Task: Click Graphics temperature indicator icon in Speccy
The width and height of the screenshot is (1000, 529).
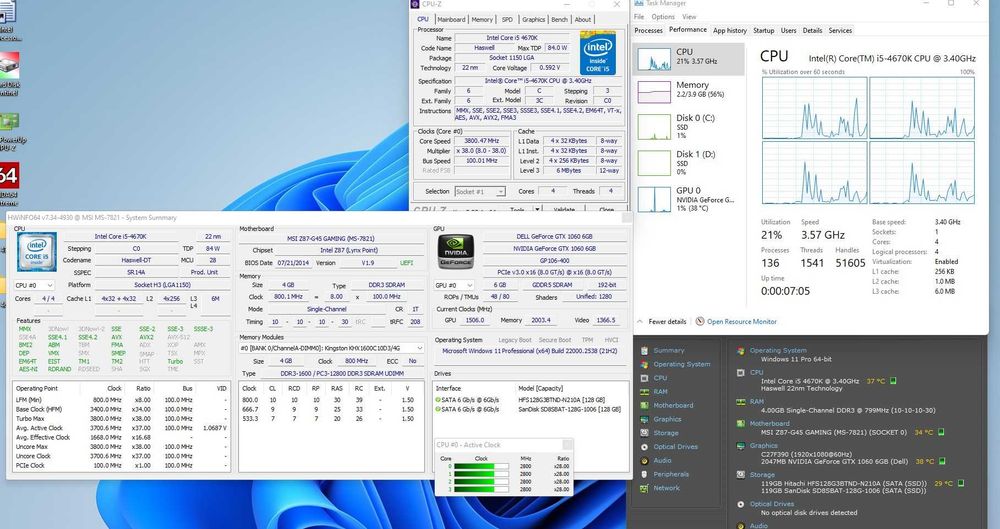Action: (x=941, y=461)
